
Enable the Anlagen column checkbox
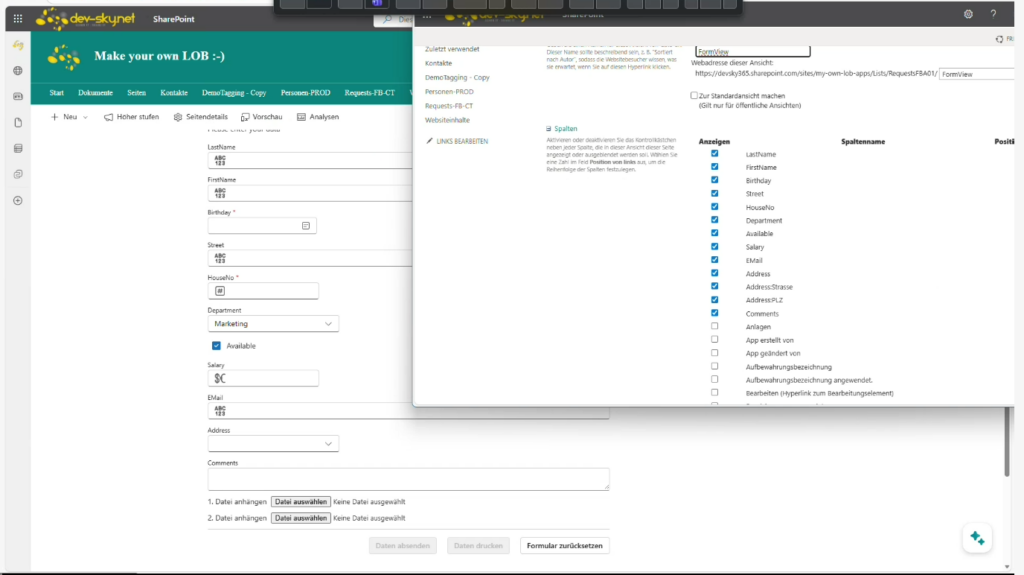tap(714, 326)
